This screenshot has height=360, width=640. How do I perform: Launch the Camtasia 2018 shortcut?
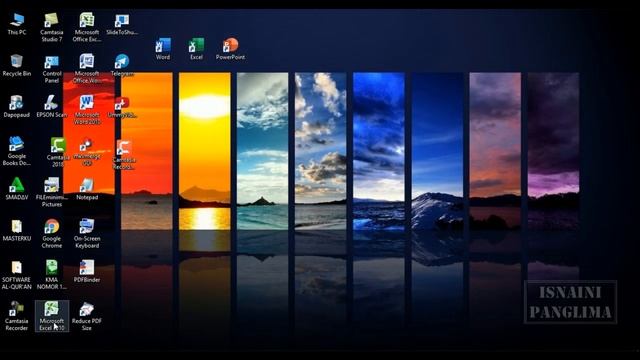(58, 152)
